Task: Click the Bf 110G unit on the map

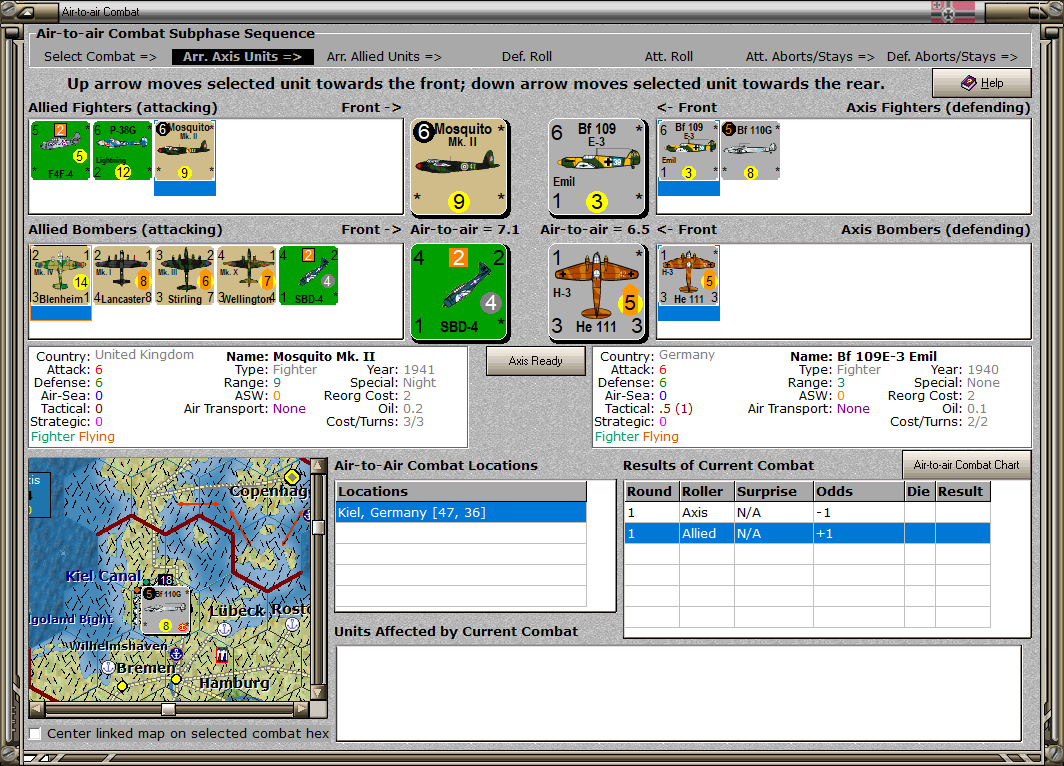Action: 166,609
